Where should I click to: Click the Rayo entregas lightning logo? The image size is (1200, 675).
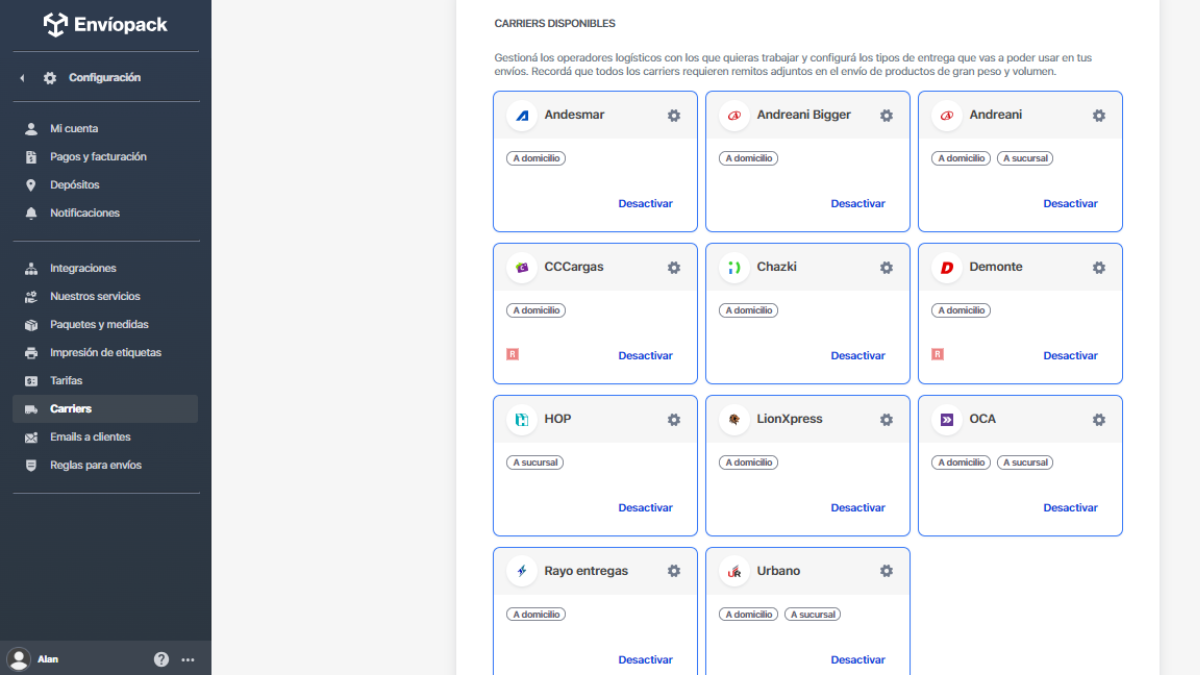tap(521, 571)
